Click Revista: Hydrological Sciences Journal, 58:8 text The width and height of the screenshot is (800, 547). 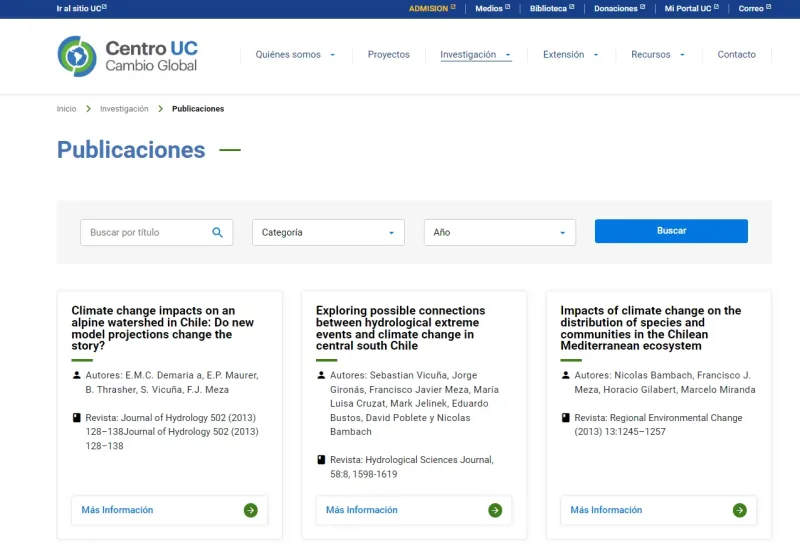tap(412, 467)
